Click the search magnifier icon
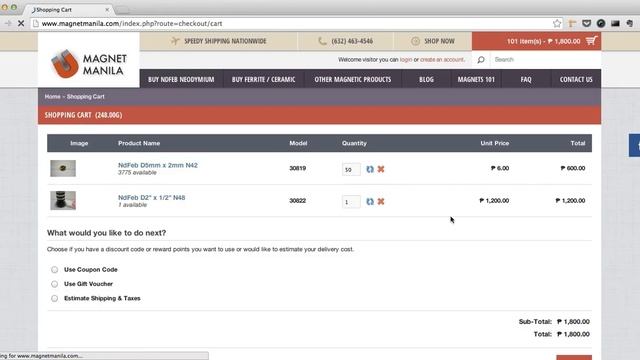This screenshot has height=360, width=640. [481, 60]
